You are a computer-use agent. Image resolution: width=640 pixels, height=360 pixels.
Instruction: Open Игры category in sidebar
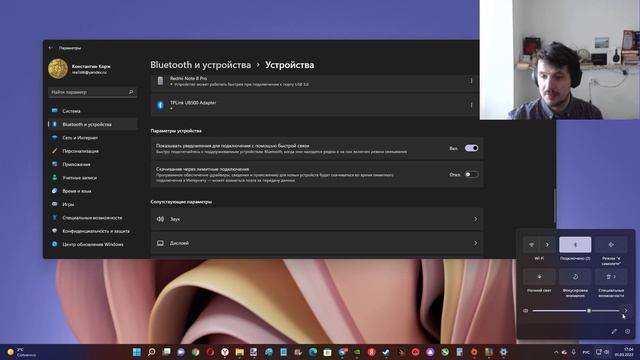[x=93, y=204]
